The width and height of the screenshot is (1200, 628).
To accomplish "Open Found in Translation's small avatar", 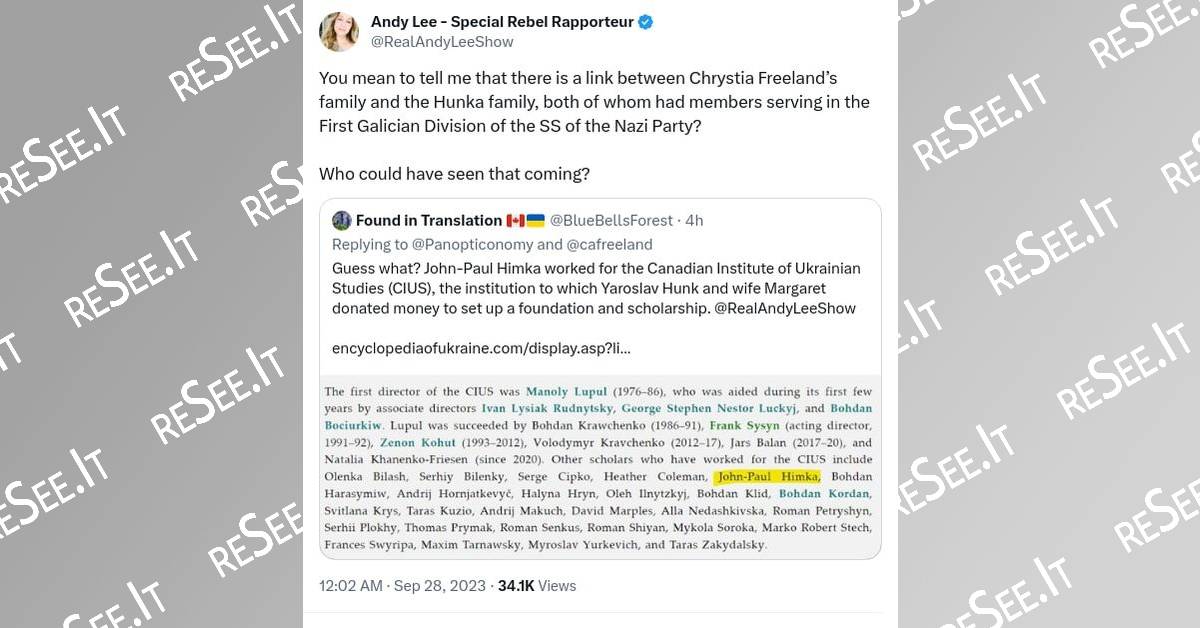I will pos(342,221).
